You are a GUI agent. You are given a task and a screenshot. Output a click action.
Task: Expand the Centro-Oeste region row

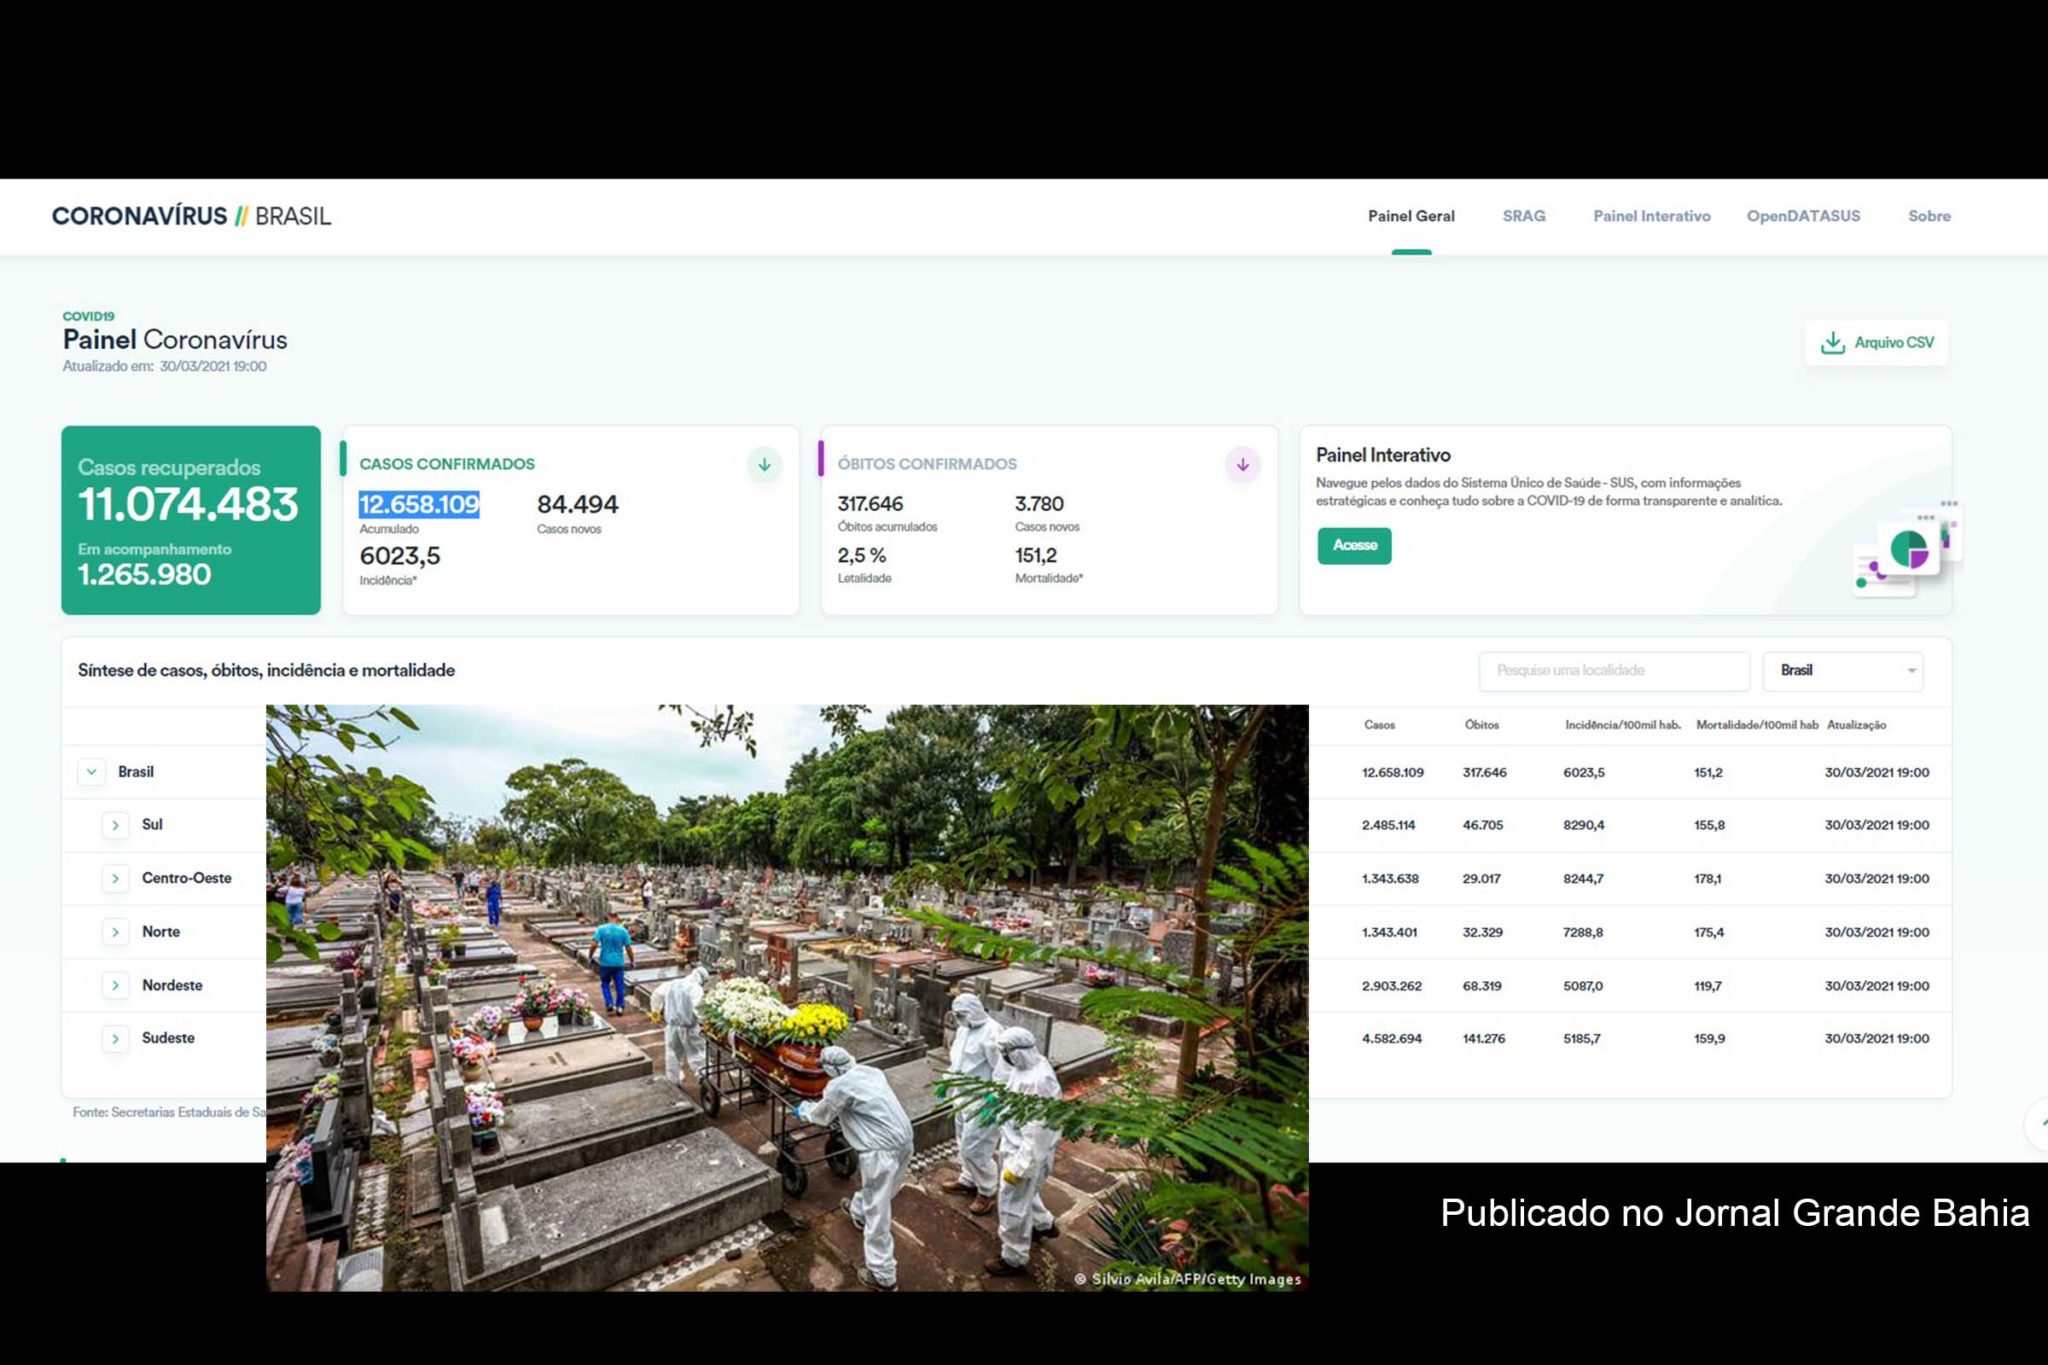coord(116,878)
